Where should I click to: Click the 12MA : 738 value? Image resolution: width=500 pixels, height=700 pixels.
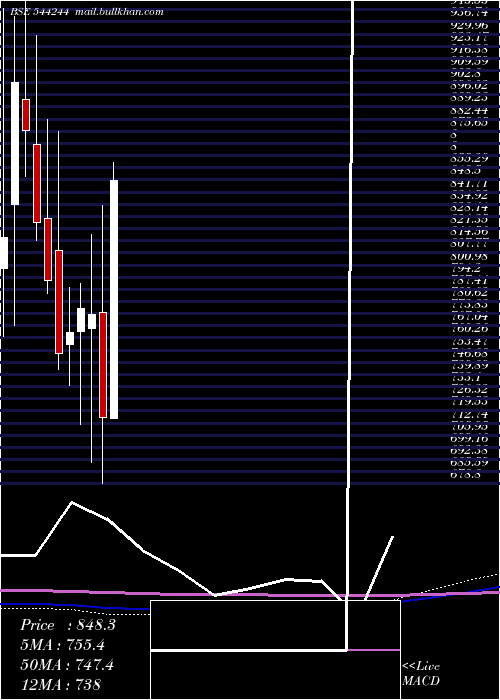tap(60, 684)
